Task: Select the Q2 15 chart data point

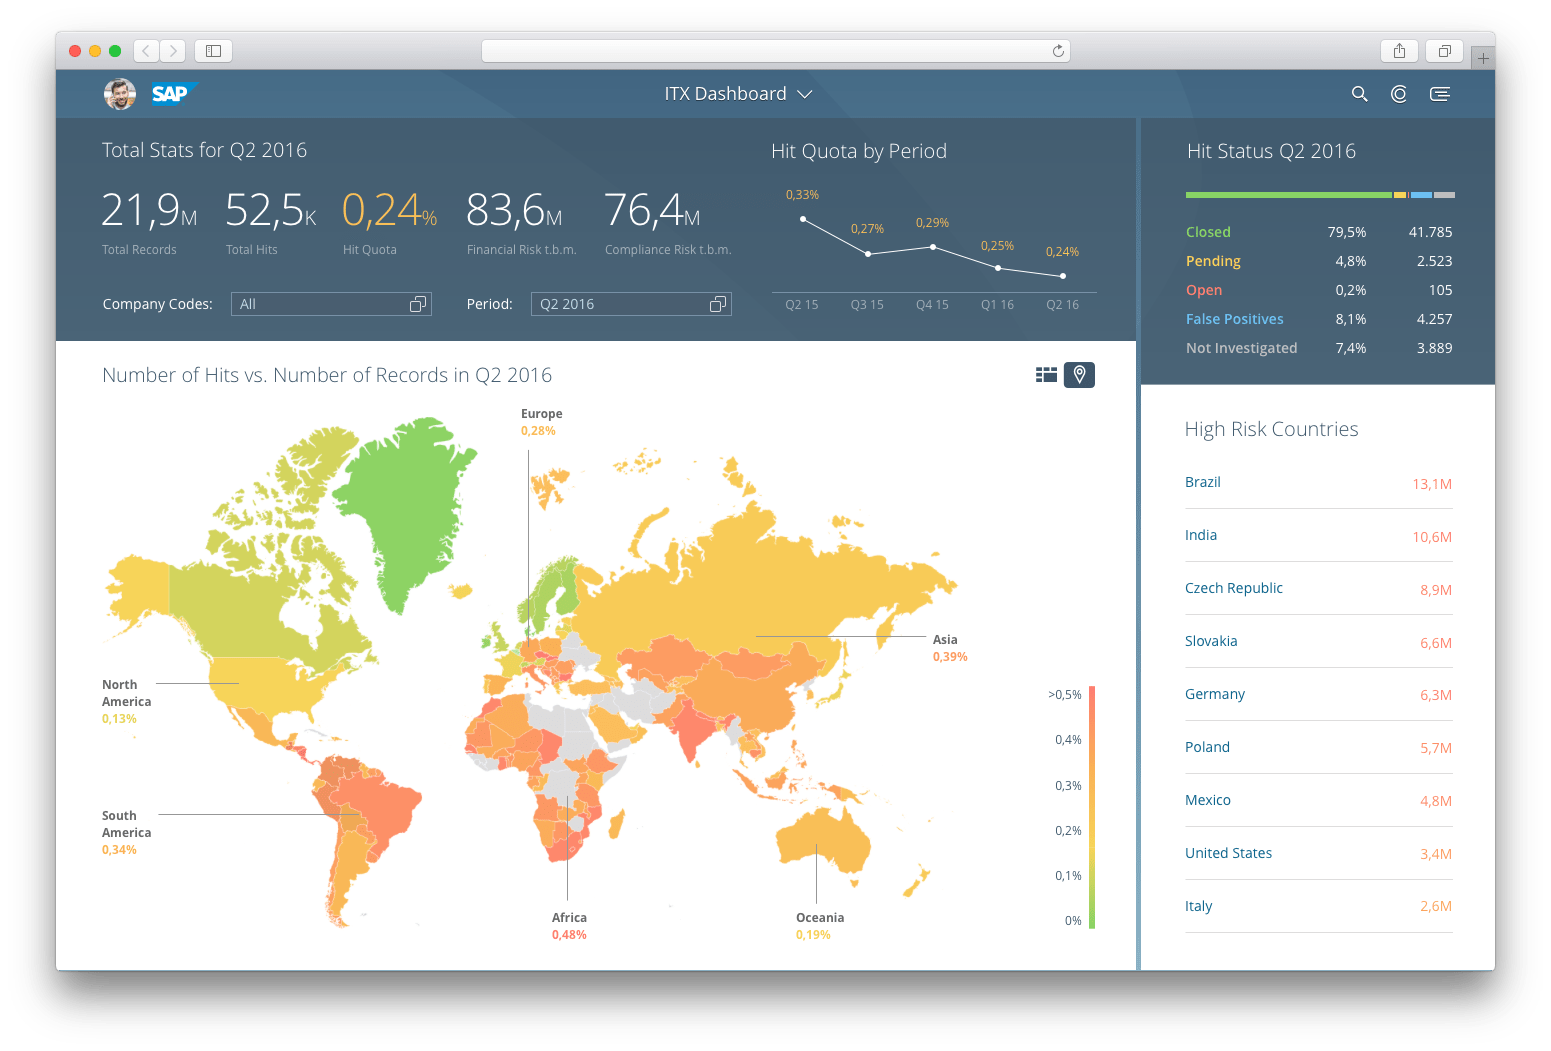Action: (x=802, y=219)
